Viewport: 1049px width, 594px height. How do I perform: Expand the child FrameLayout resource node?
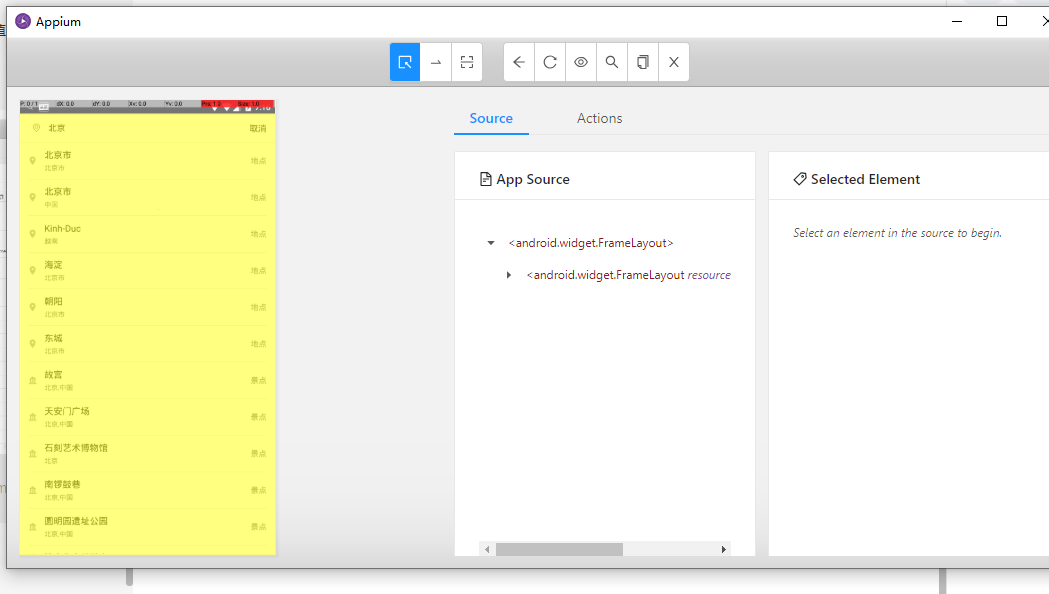click(509, 275)
